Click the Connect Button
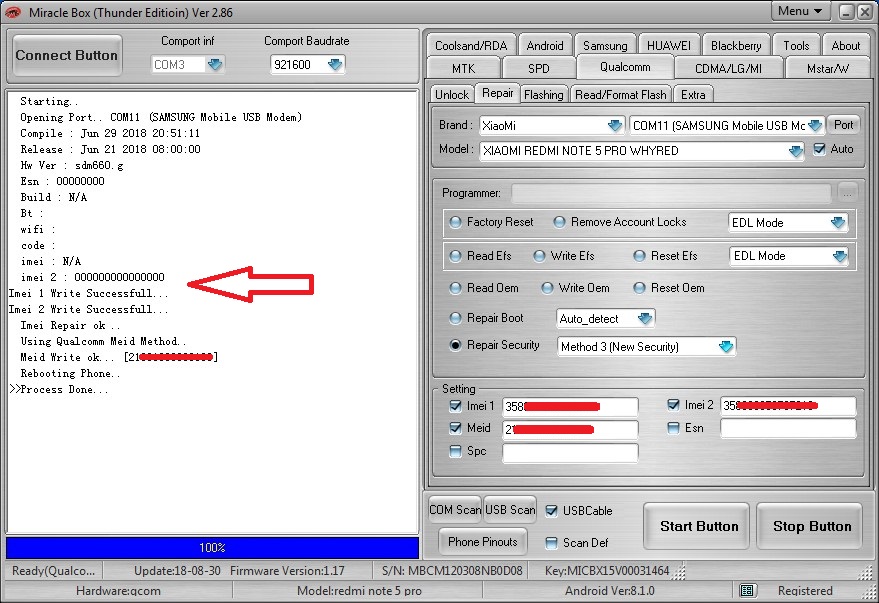Viewport: 879px width, 603px height. 67,55
